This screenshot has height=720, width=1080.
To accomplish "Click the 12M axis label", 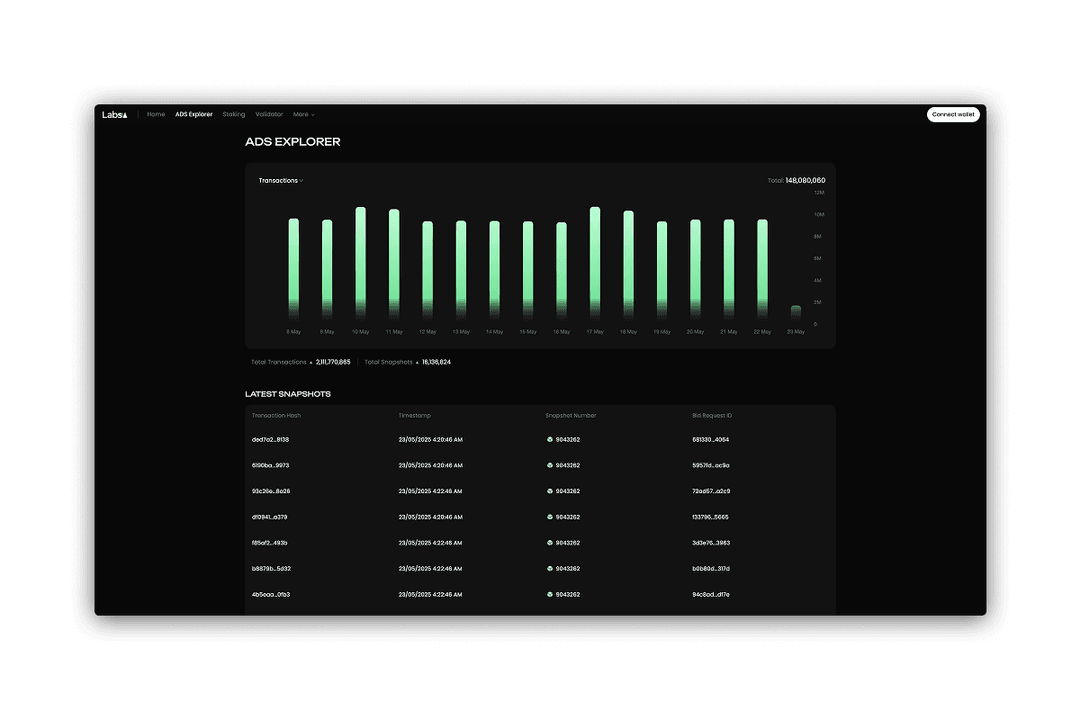I will (819, 193).
